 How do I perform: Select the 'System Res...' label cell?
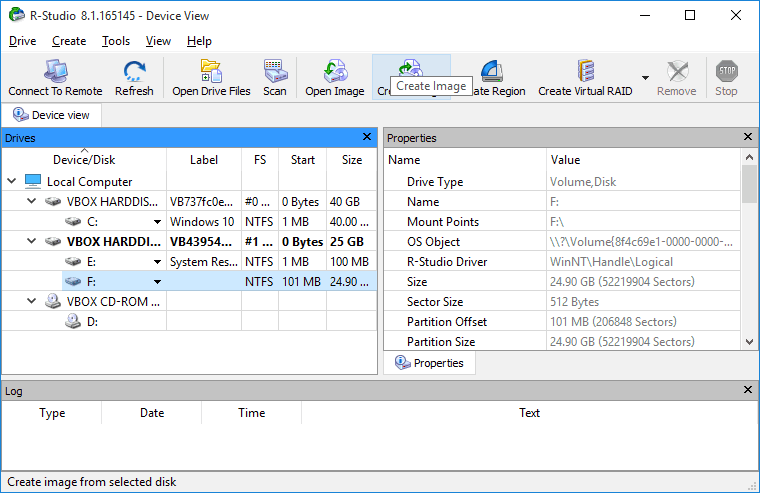pyautogui.click(x=204, y=262)
